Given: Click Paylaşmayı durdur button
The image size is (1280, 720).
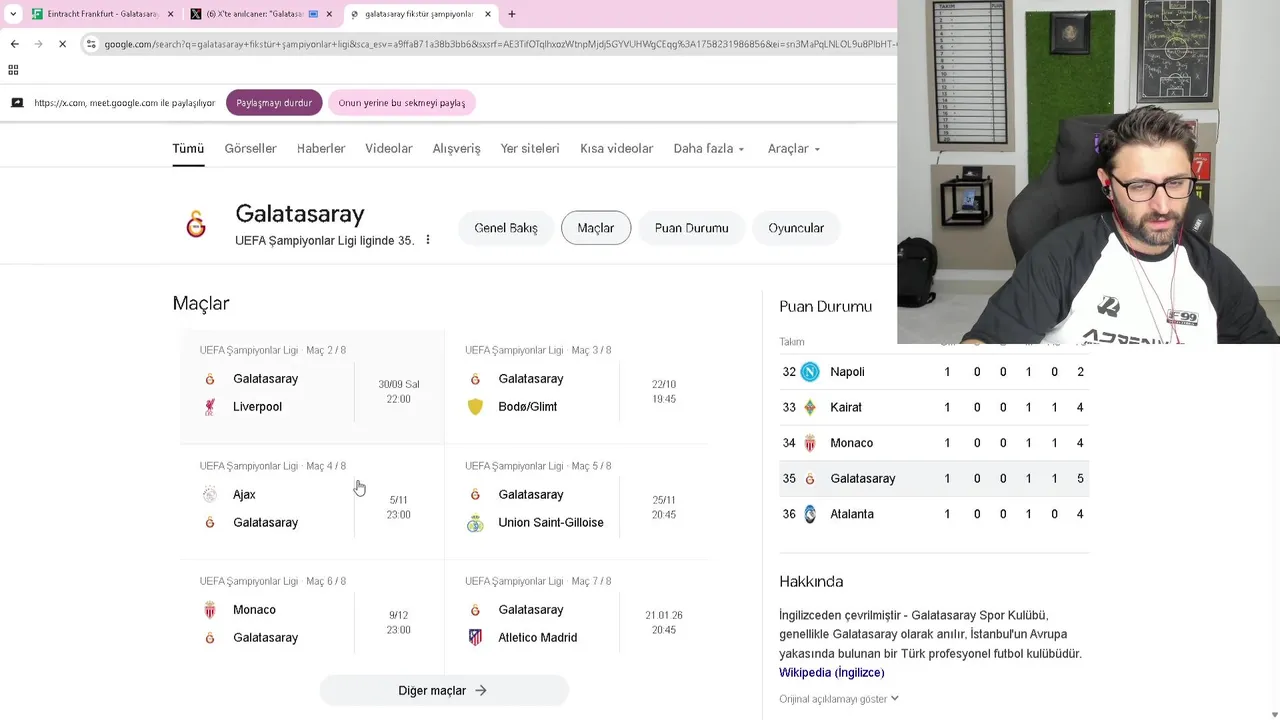Looking at the screenshot, I should (x=274, y=103).
